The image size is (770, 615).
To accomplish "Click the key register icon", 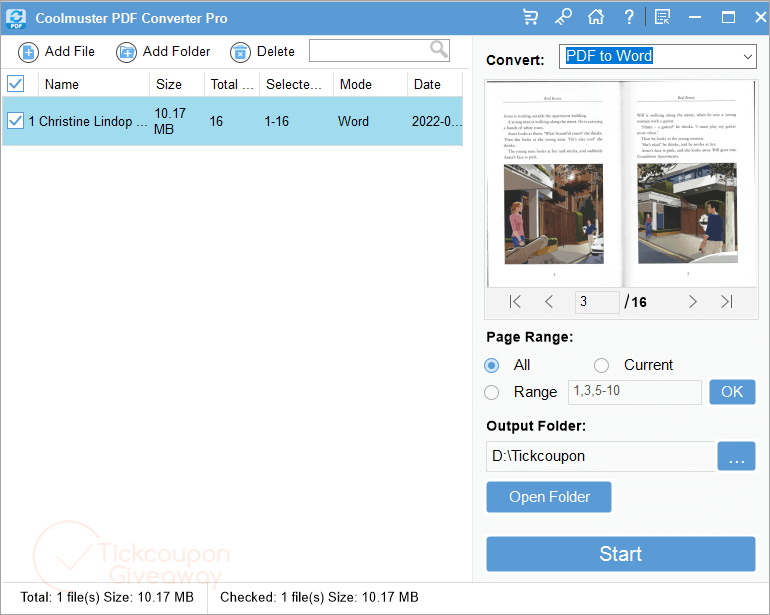I will [x=563, y=17].
